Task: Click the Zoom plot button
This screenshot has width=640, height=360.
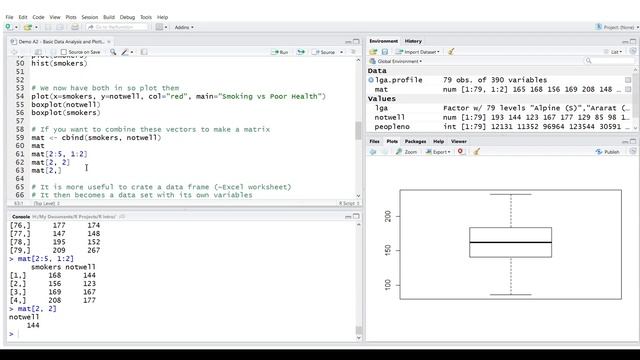Action: 407,152
